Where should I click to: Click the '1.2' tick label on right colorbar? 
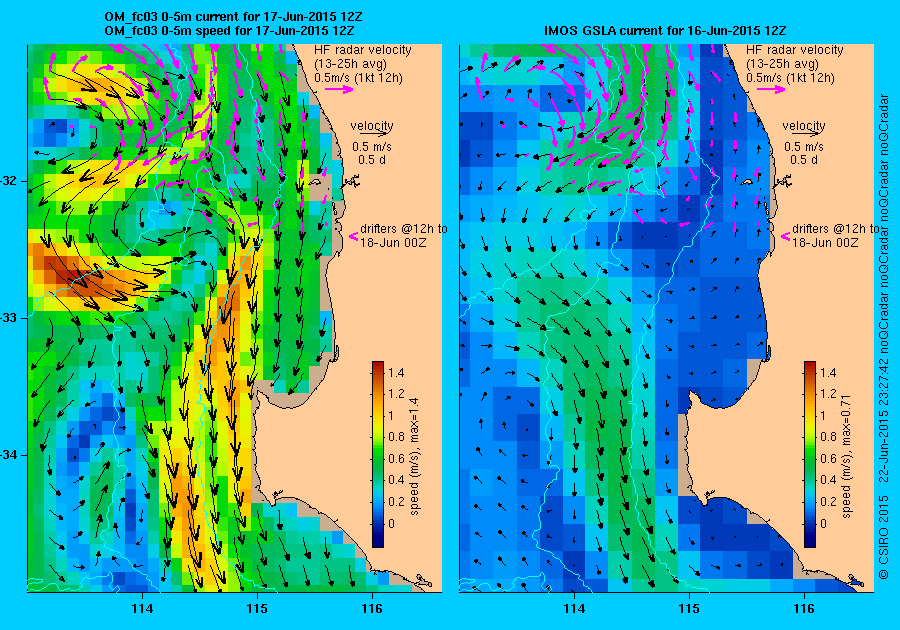(827, 394)
